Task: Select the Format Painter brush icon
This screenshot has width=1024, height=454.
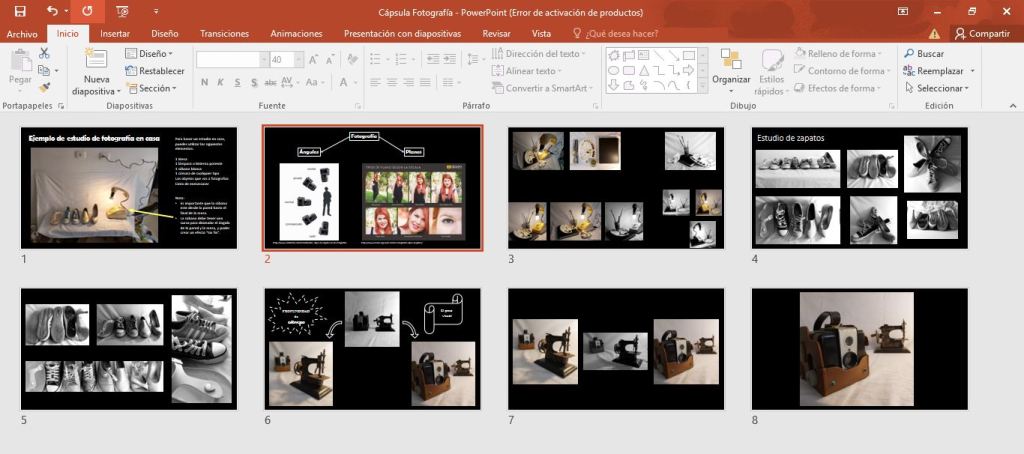Action: pos(44,88)
